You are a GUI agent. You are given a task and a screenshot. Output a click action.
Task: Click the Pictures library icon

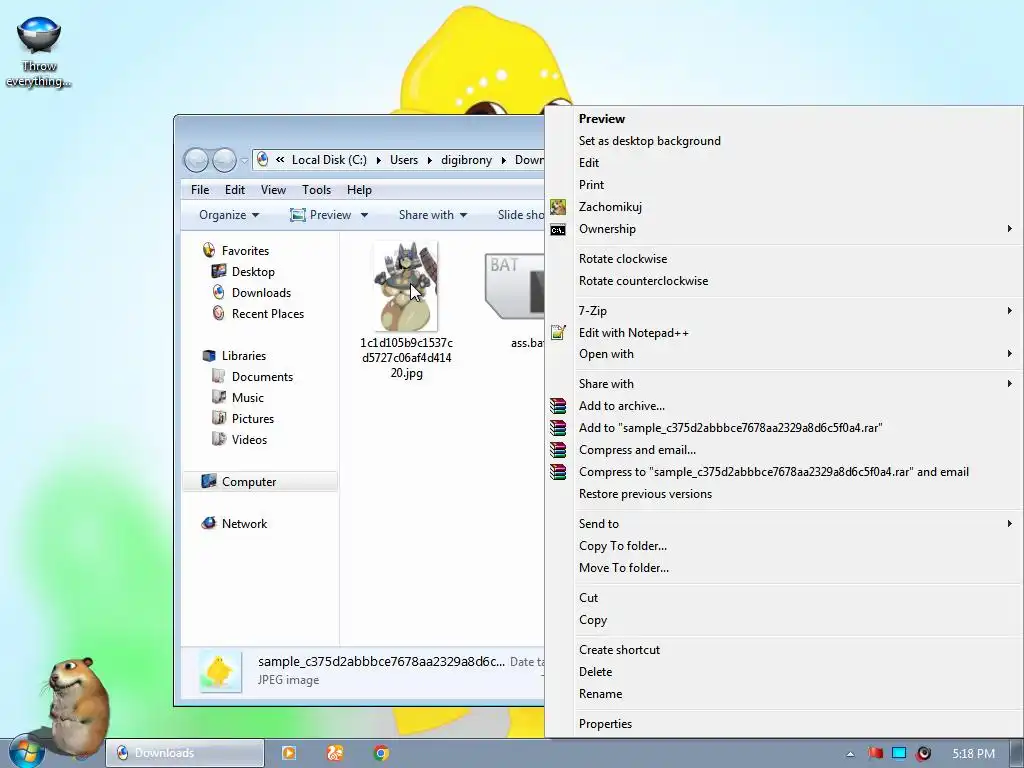(219, 418)
